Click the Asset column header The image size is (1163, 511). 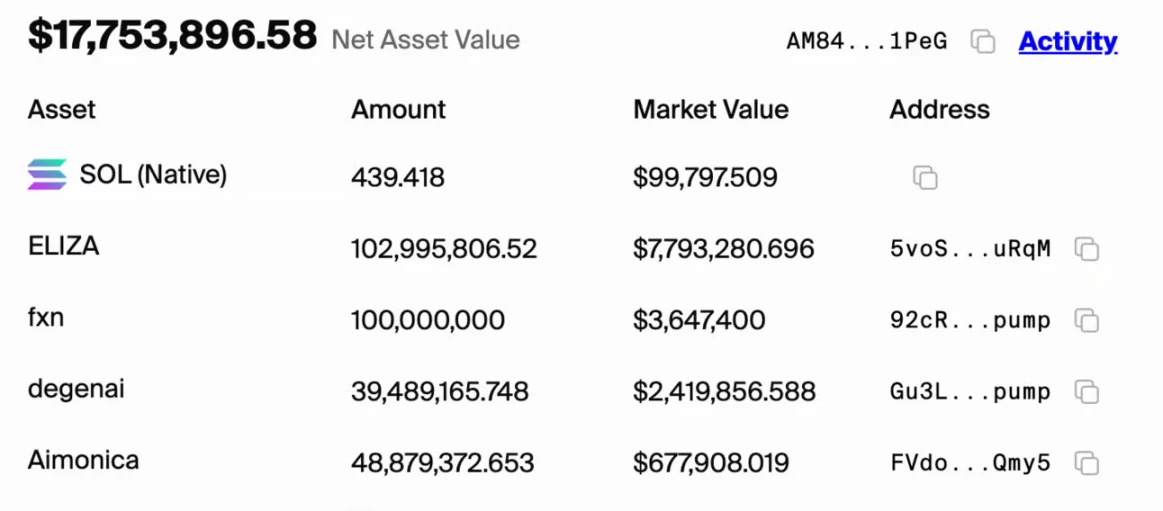62,109
